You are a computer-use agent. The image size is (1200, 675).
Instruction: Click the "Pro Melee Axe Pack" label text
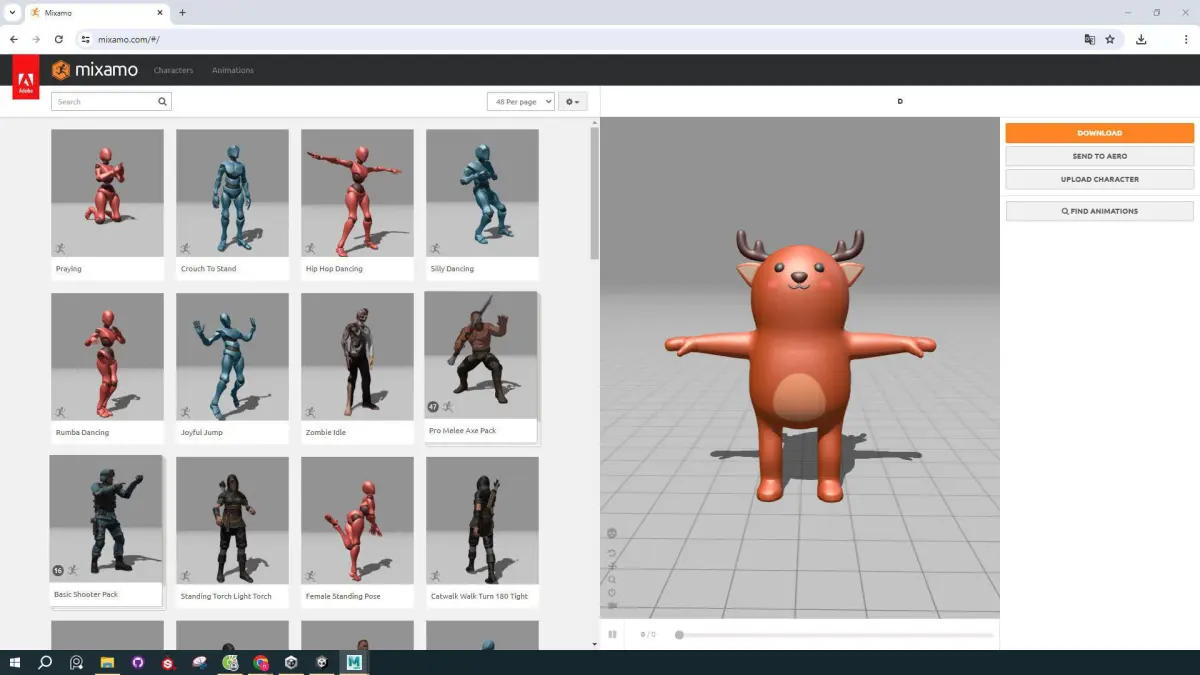click(462, 431)
